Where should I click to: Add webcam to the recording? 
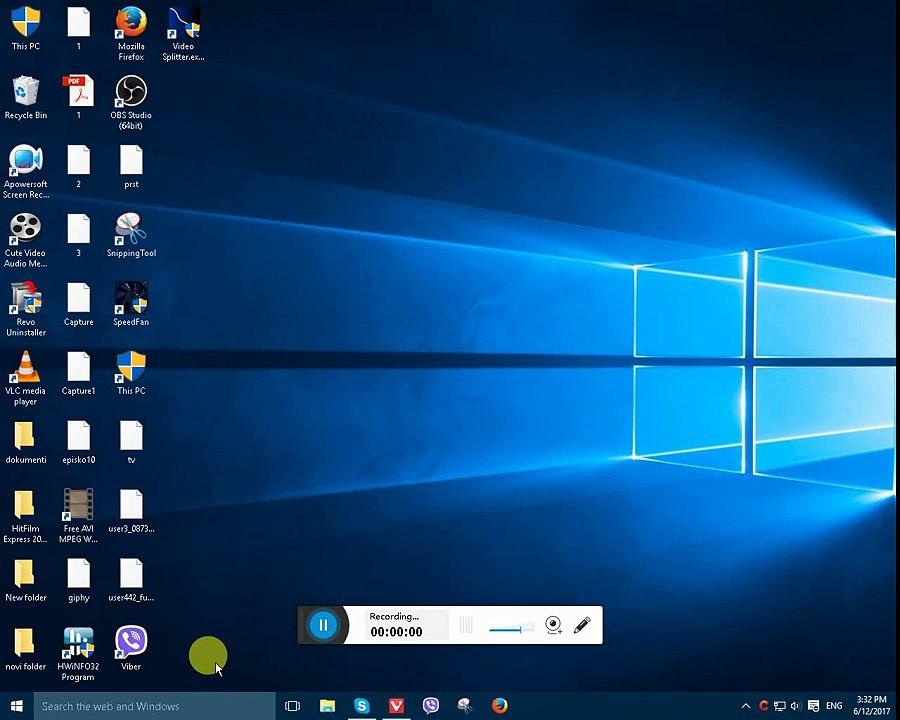point(553,625)
